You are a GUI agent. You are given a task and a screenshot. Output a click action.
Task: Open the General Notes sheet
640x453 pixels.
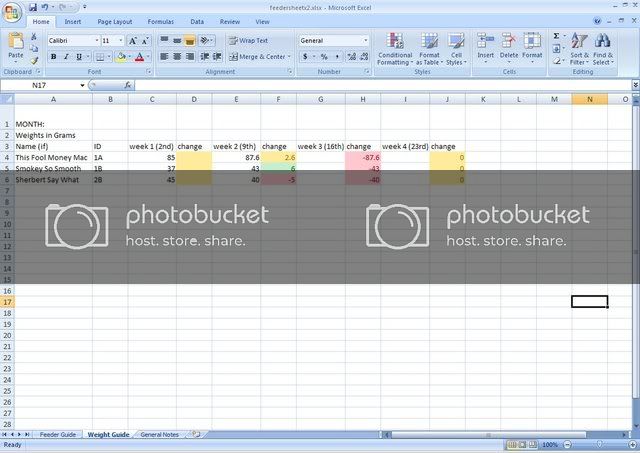[x=159, y=435]
